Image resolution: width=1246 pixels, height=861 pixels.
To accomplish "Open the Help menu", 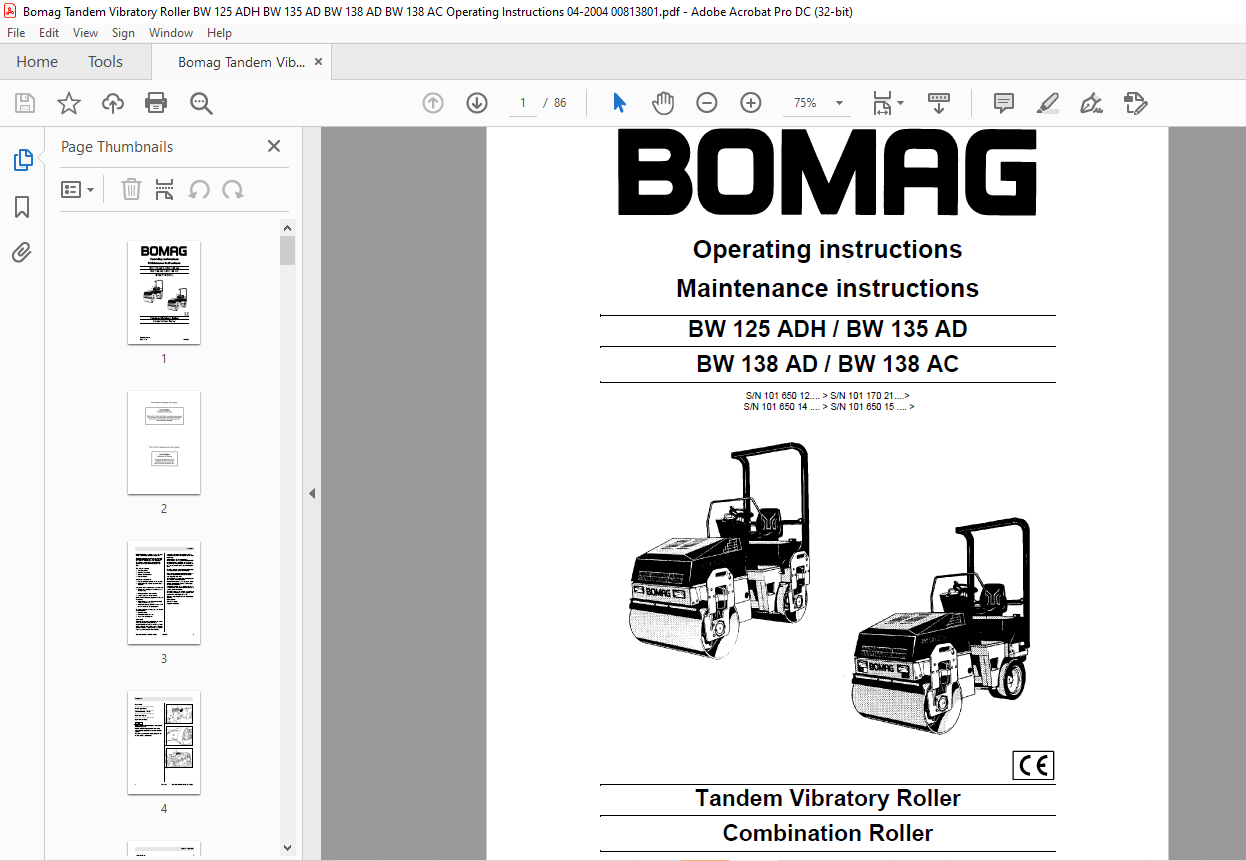I will coord(219,33).
